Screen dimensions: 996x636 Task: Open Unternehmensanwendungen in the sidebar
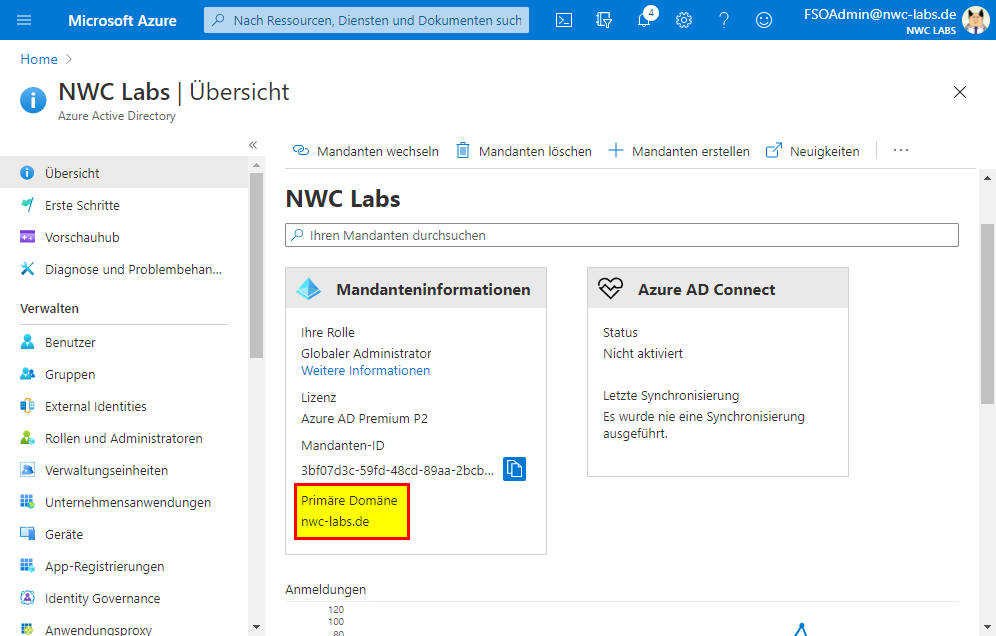127,502
